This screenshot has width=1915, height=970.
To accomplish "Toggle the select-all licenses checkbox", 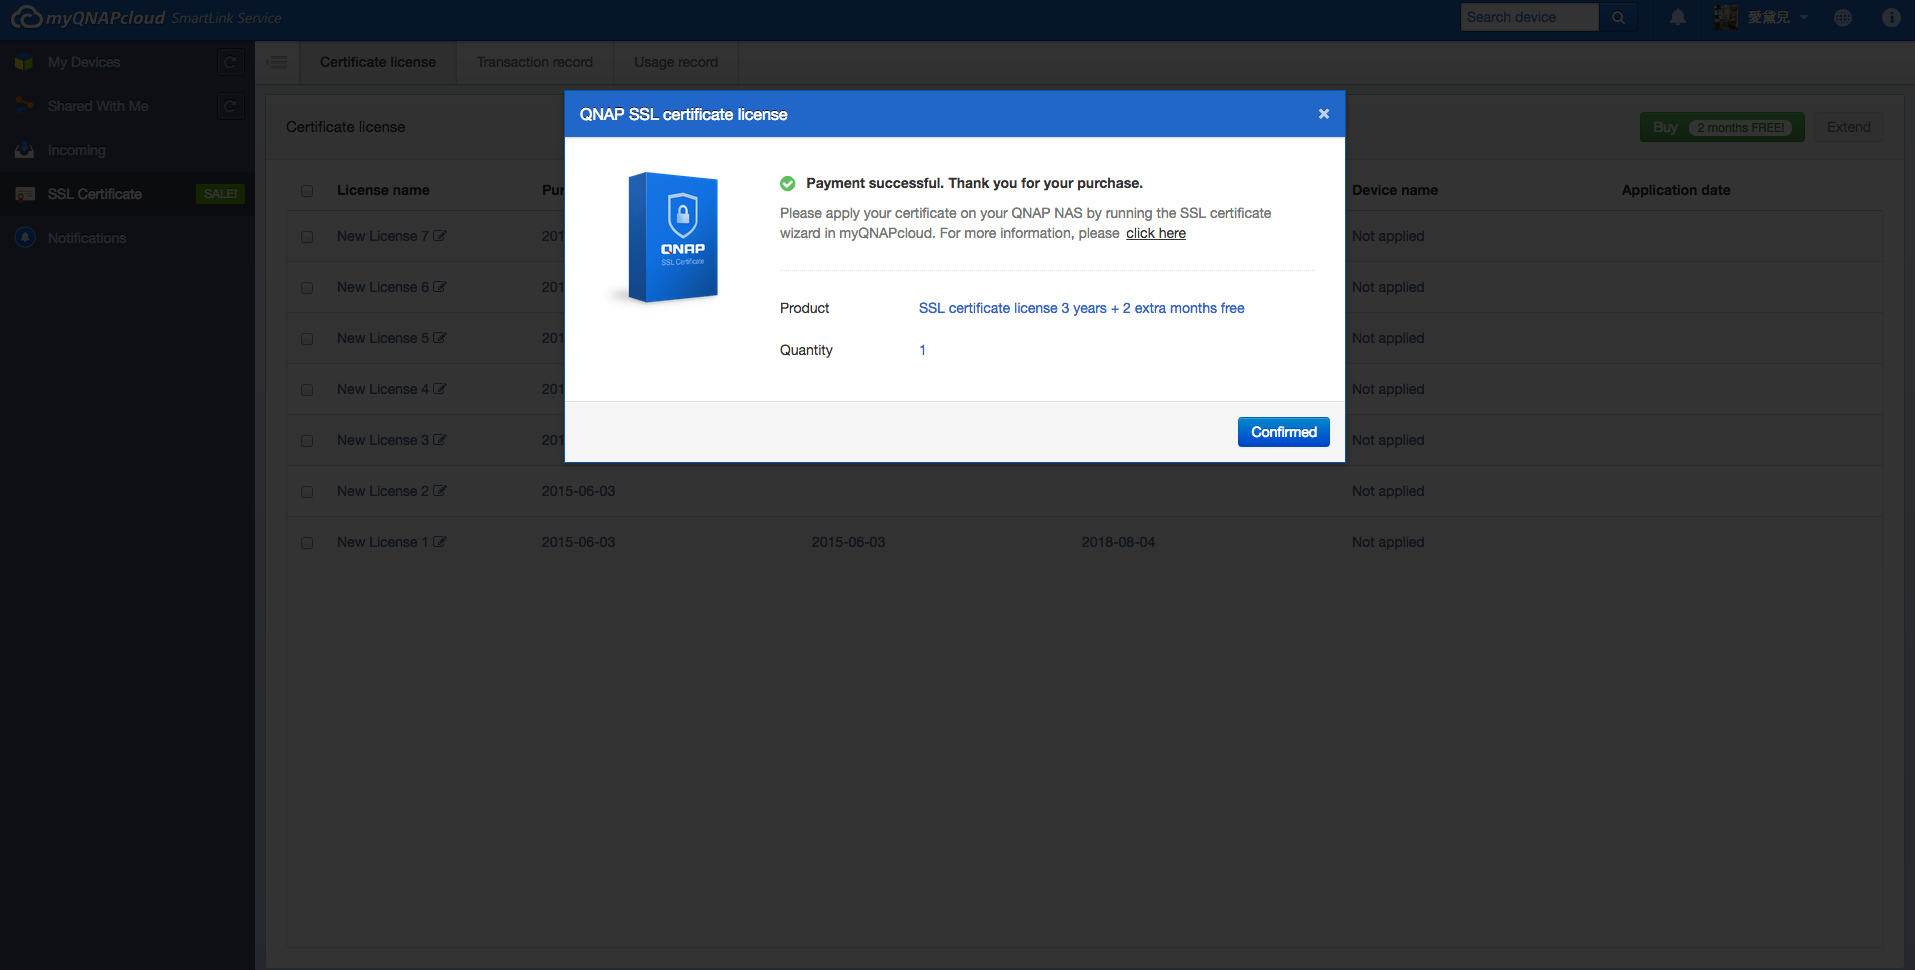I will pyautogui.click(x=307, y=191).
